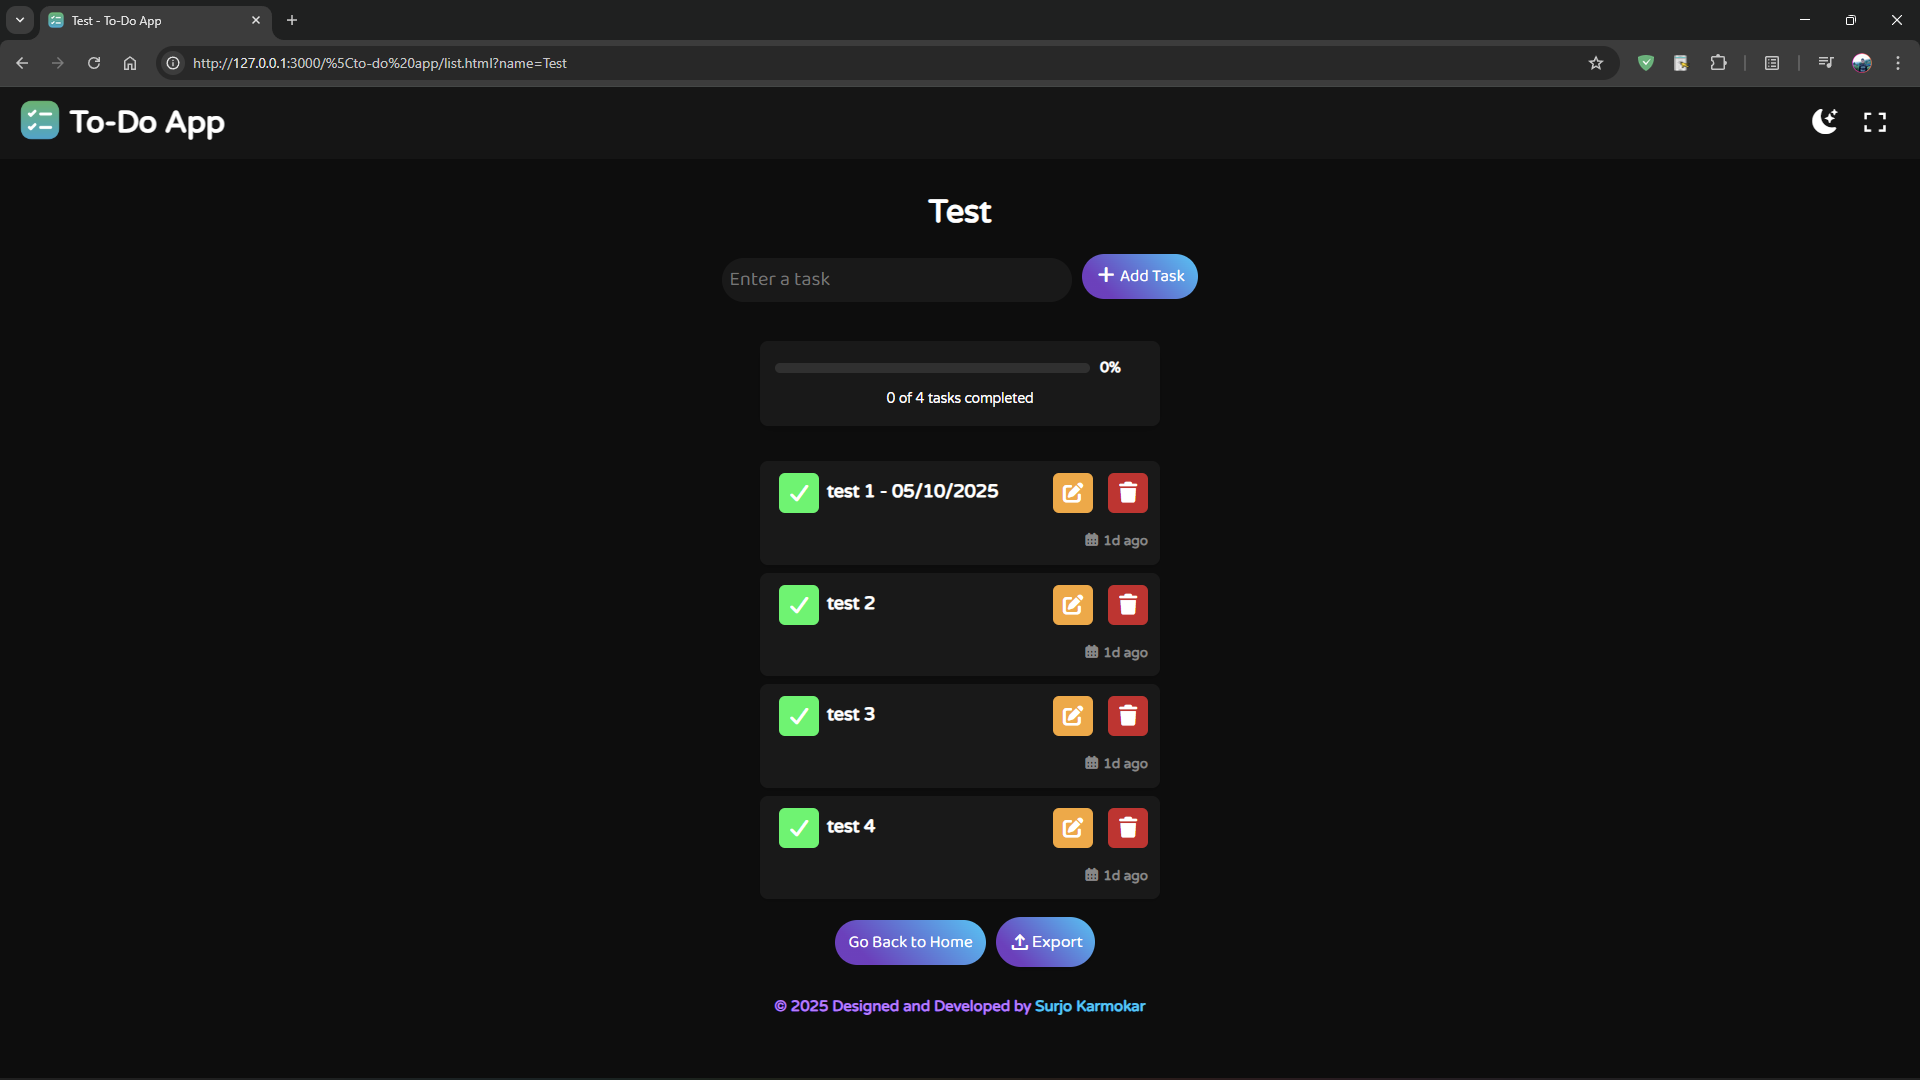The image size is (1920, 1080).
Task: Edit the test 2 task
Action: point(1072,605)
